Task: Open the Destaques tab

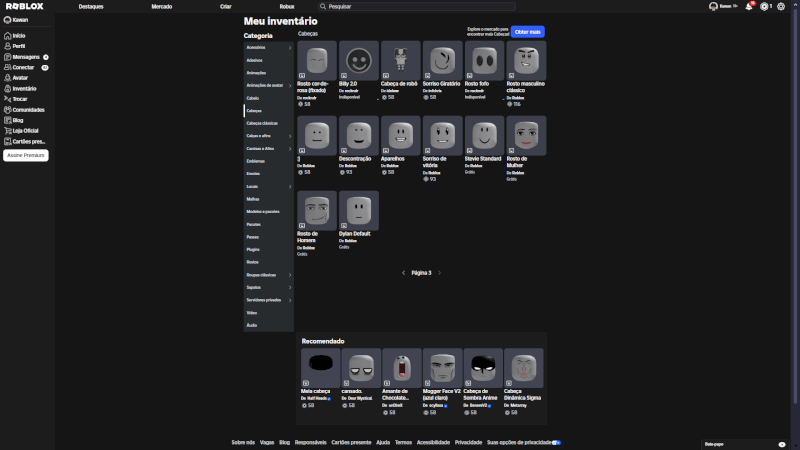Action: click(x=91, y=7)
